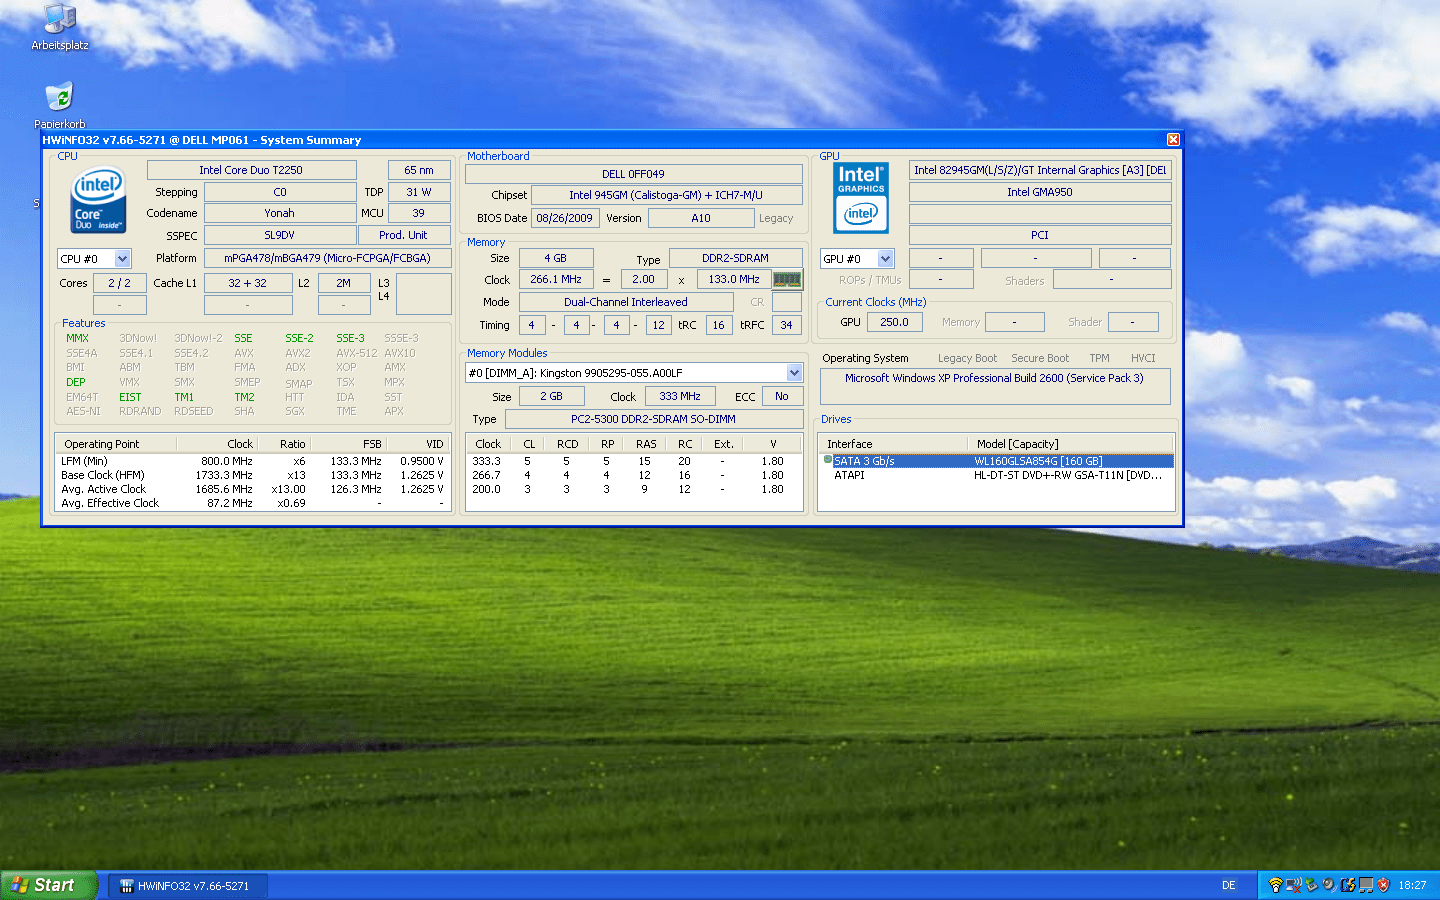Open the disconnected wireless network tray icon
The width and height of the screenshot is (1440, 900).
pyautogui.click(x=1293, y=885)
